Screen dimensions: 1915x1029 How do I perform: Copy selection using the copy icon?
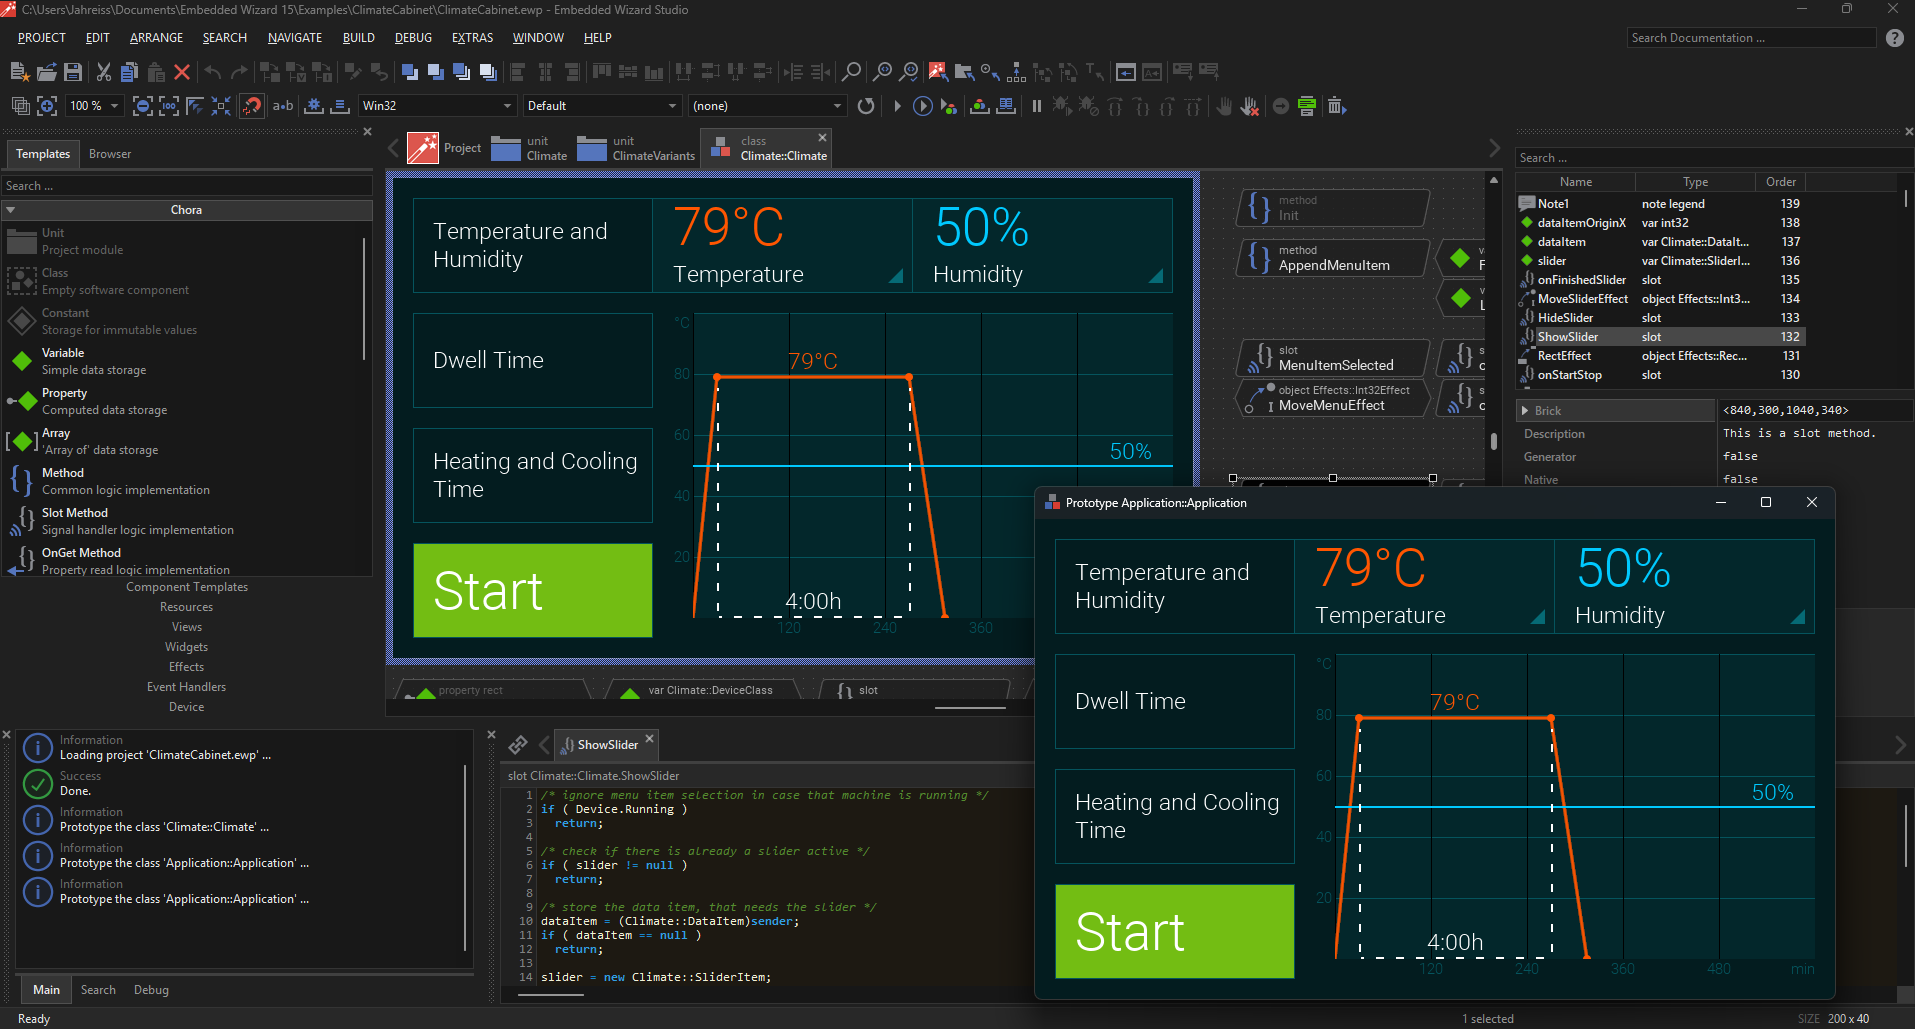[x=129, y=72]
